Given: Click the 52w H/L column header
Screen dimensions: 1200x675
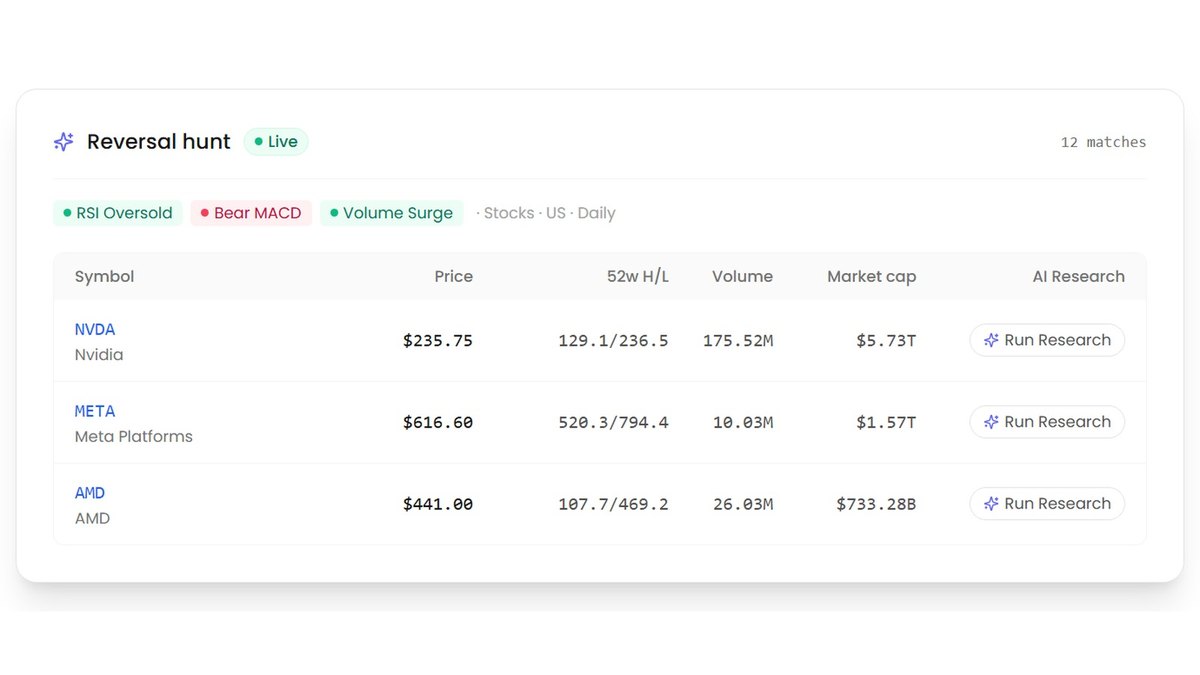Looking at the screenshot, I should (x=637, y=277).
